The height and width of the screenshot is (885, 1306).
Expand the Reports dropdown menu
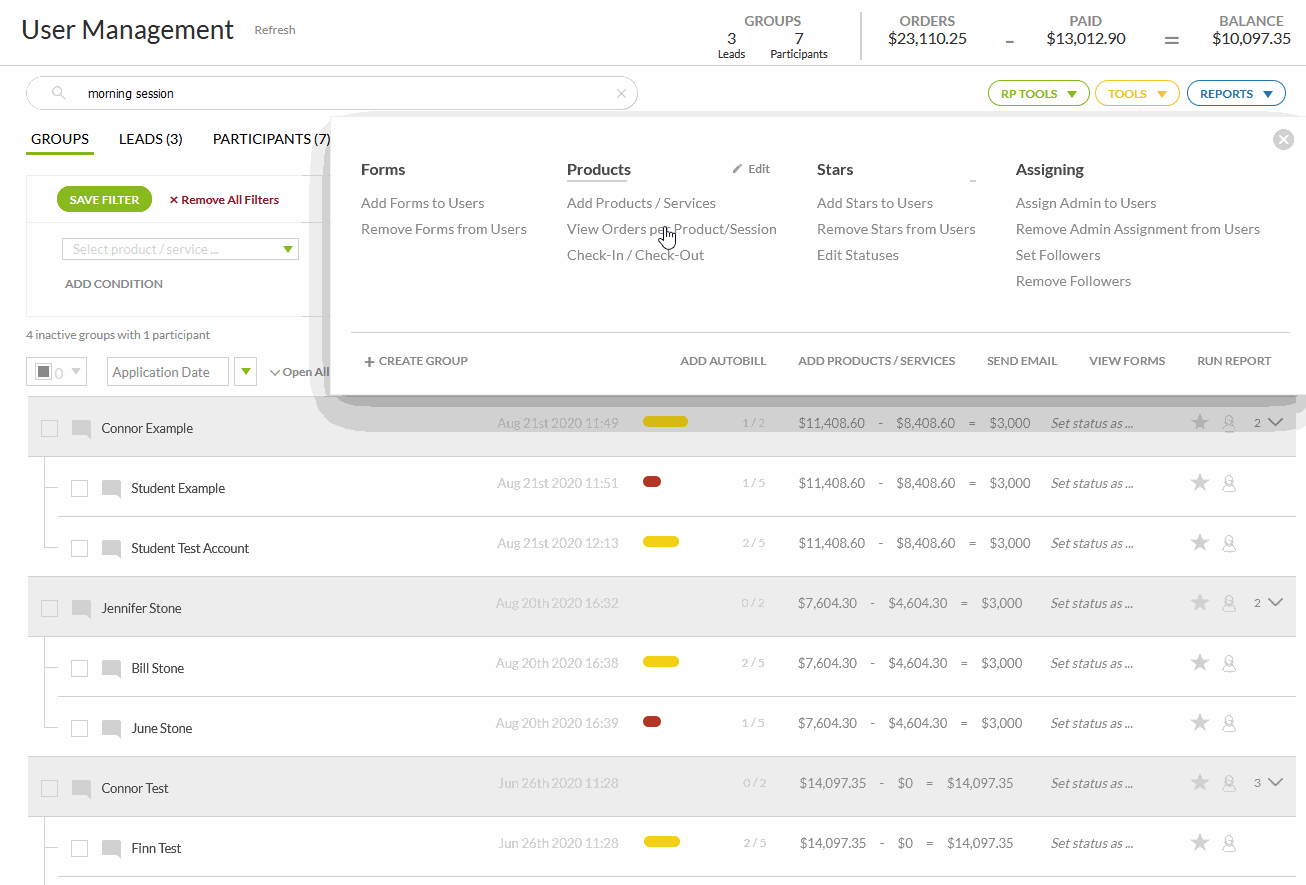point(1235,94)
